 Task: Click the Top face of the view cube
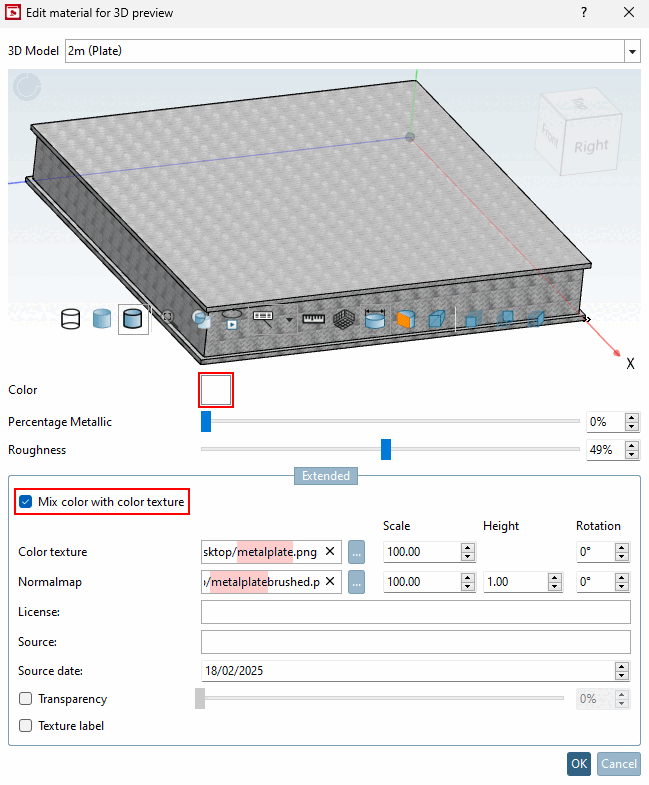(580, 104)
